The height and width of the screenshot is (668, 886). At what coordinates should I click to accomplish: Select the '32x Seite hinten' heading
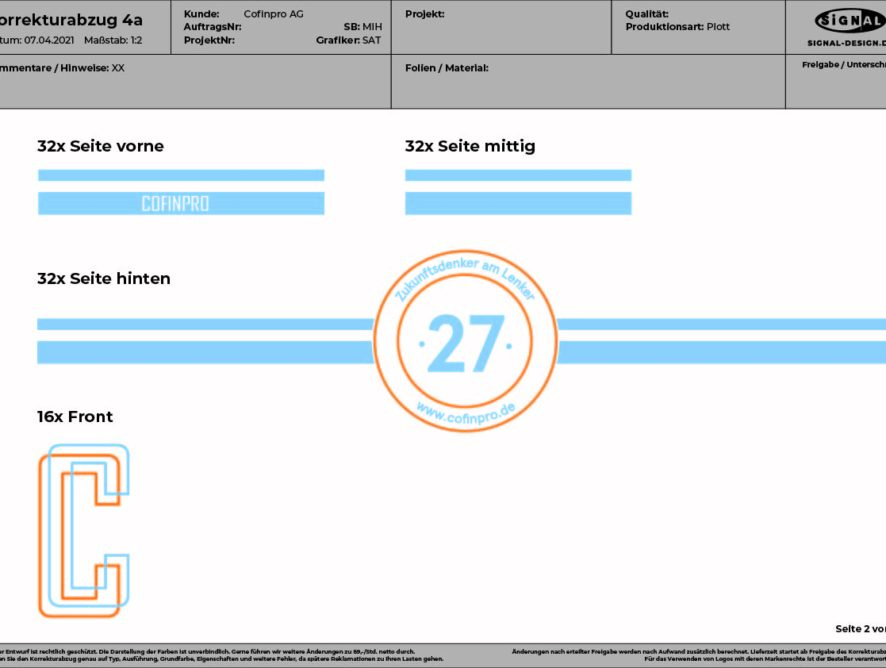pos(103,279)
